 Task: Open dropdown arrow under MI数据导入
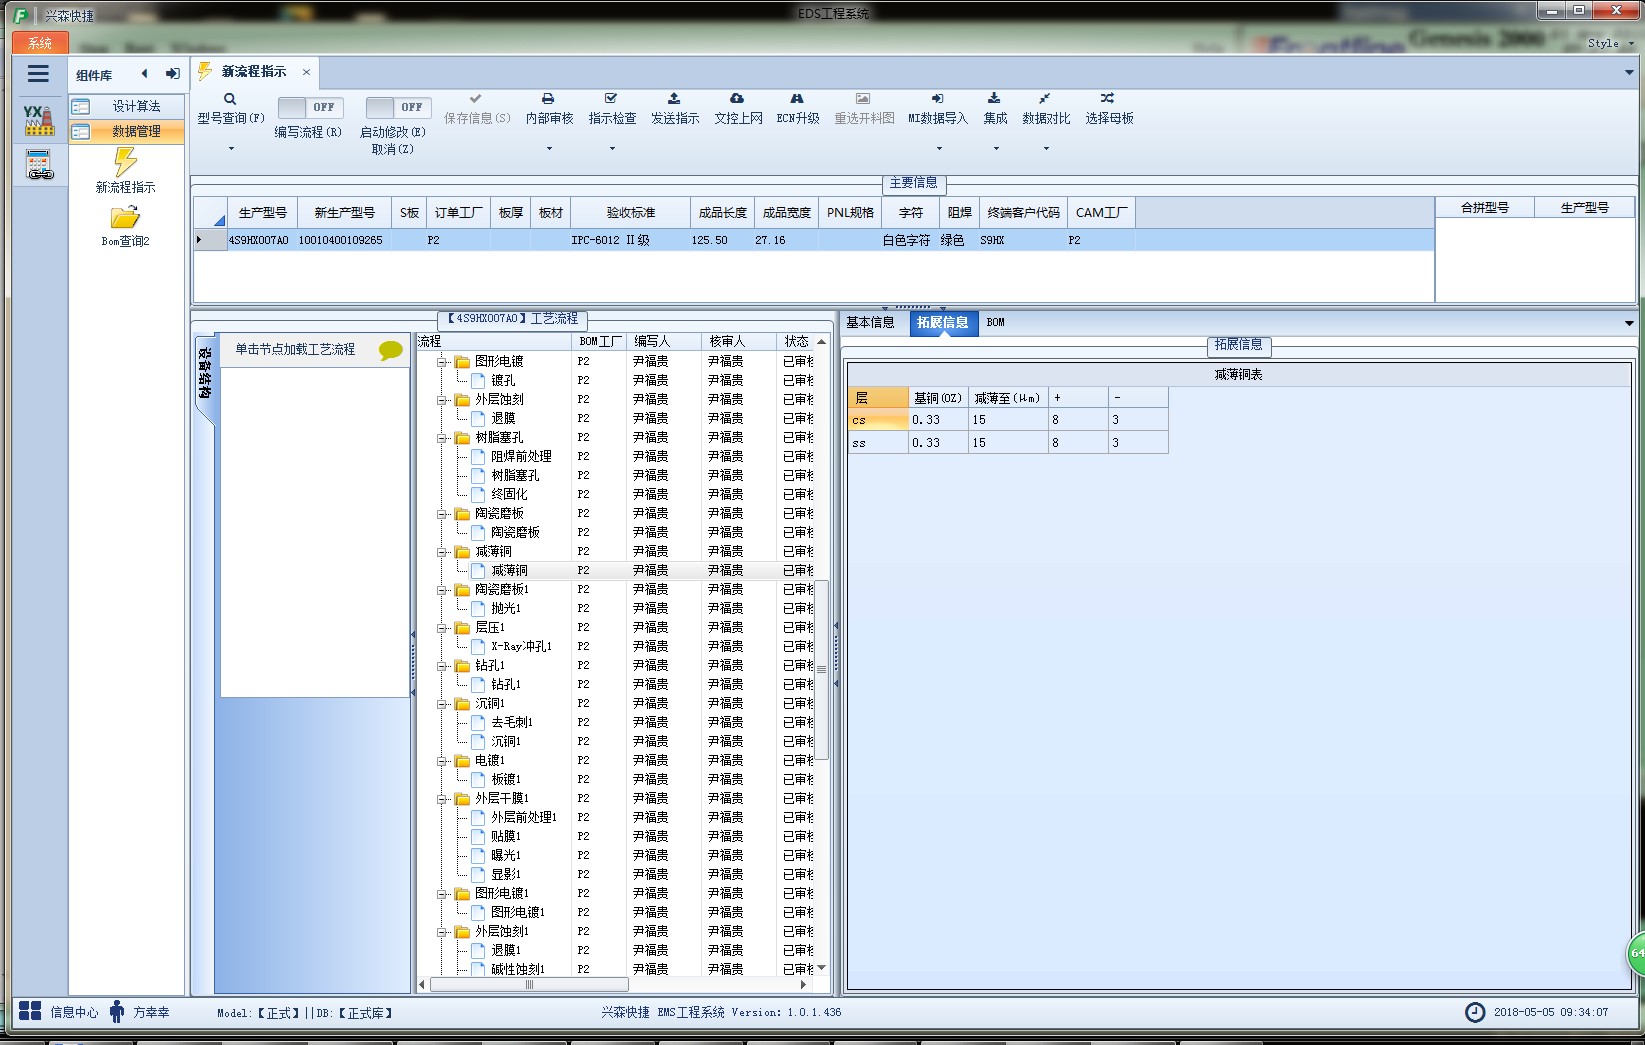click(x=938, y=149)
